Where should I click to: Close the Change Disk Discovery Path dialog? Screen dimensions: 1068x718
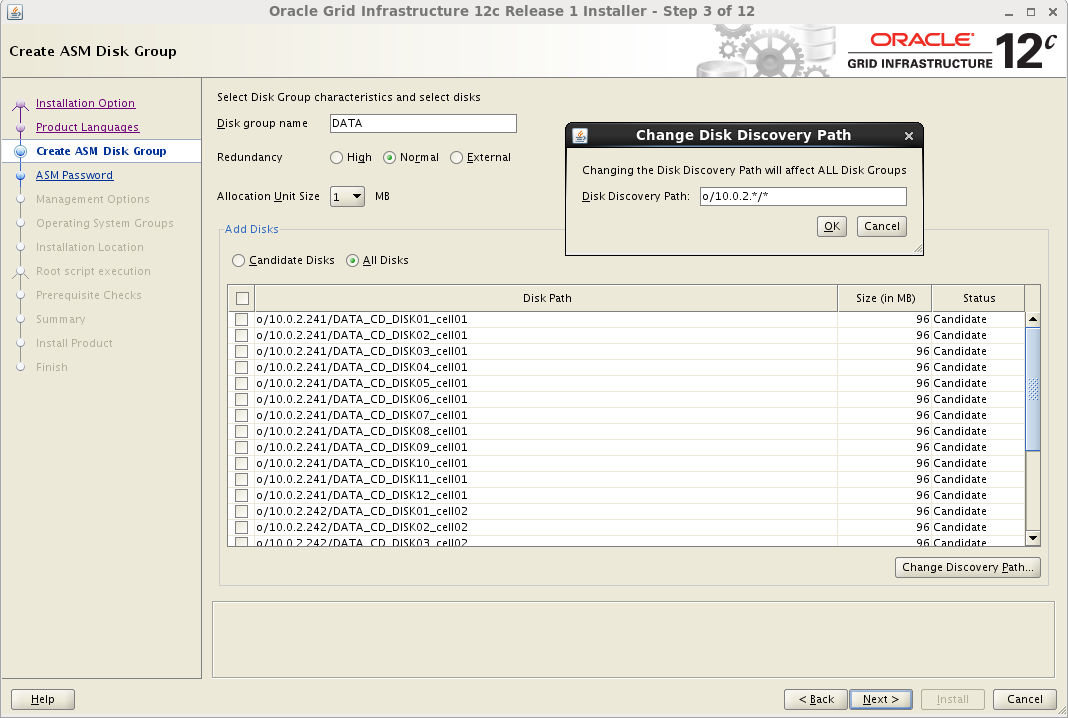[x=909, y=136]
